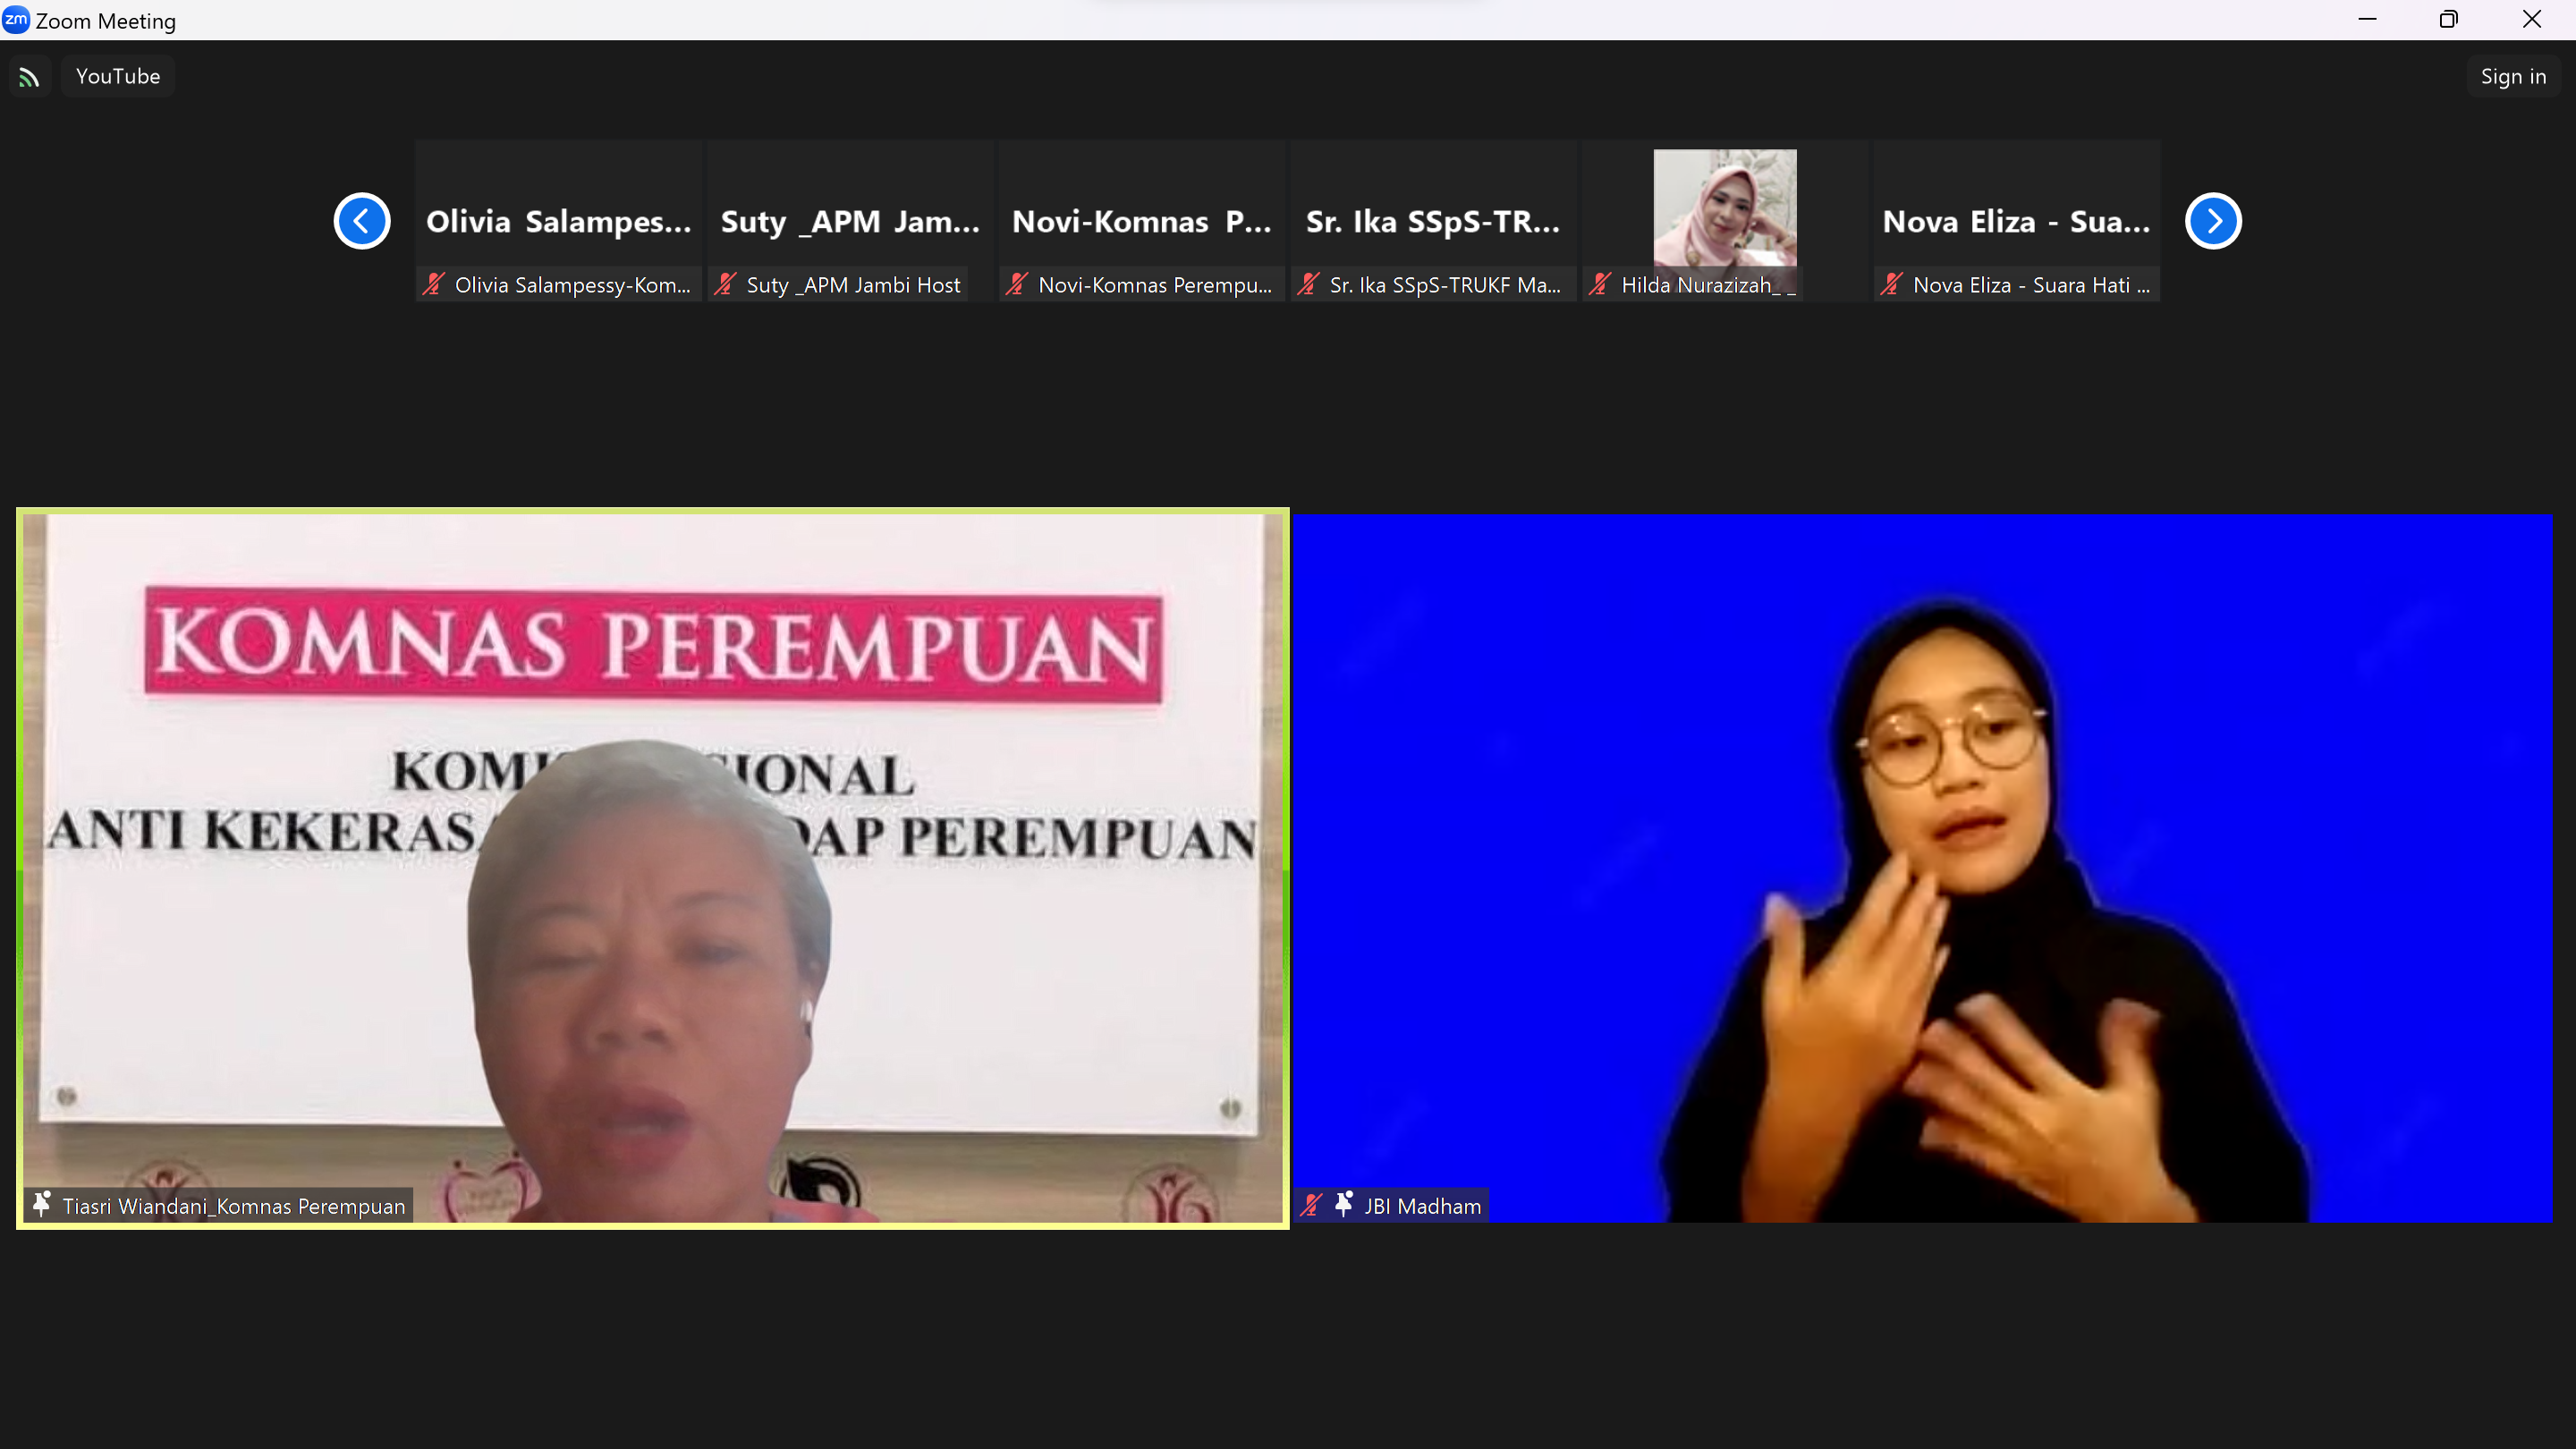Click muted mic icon for Hilda Nurazizah
The image size is (2576, 1449).
click(x=1600, y=285)
